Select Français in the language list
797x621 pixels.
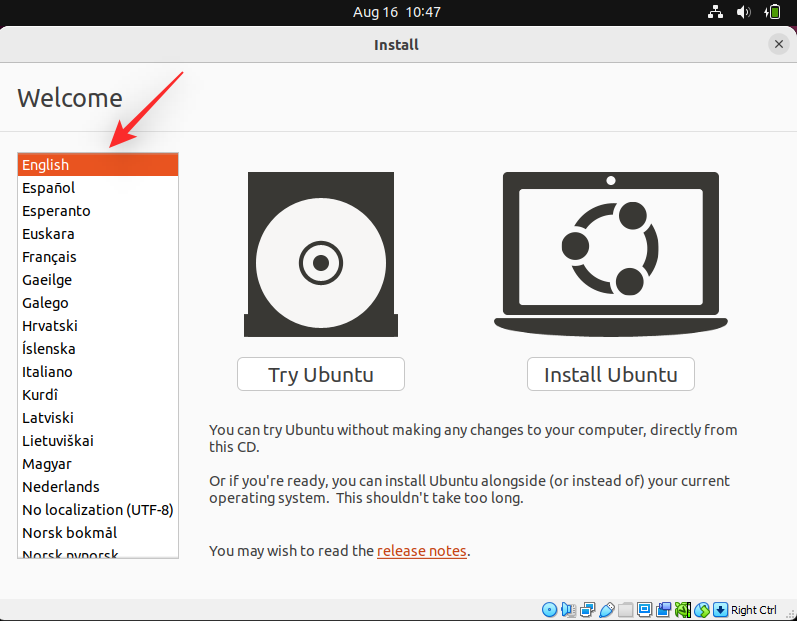pyautogui.click(x=98, y=257)
